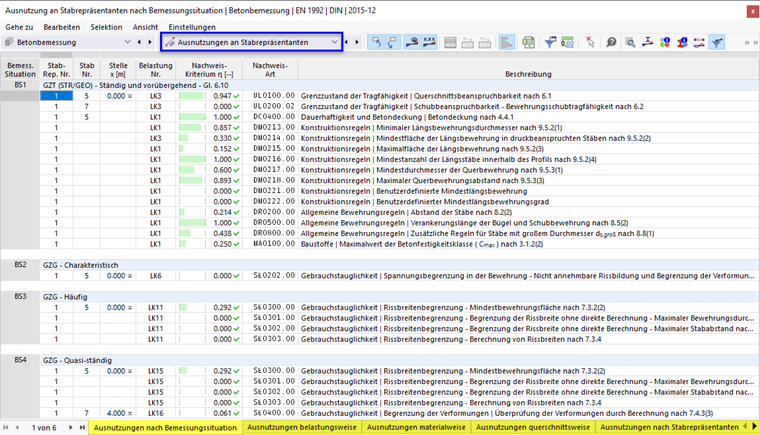Open the question mark info icon
The height and width of the screenshot is (435, 760).
pos(611,43)
